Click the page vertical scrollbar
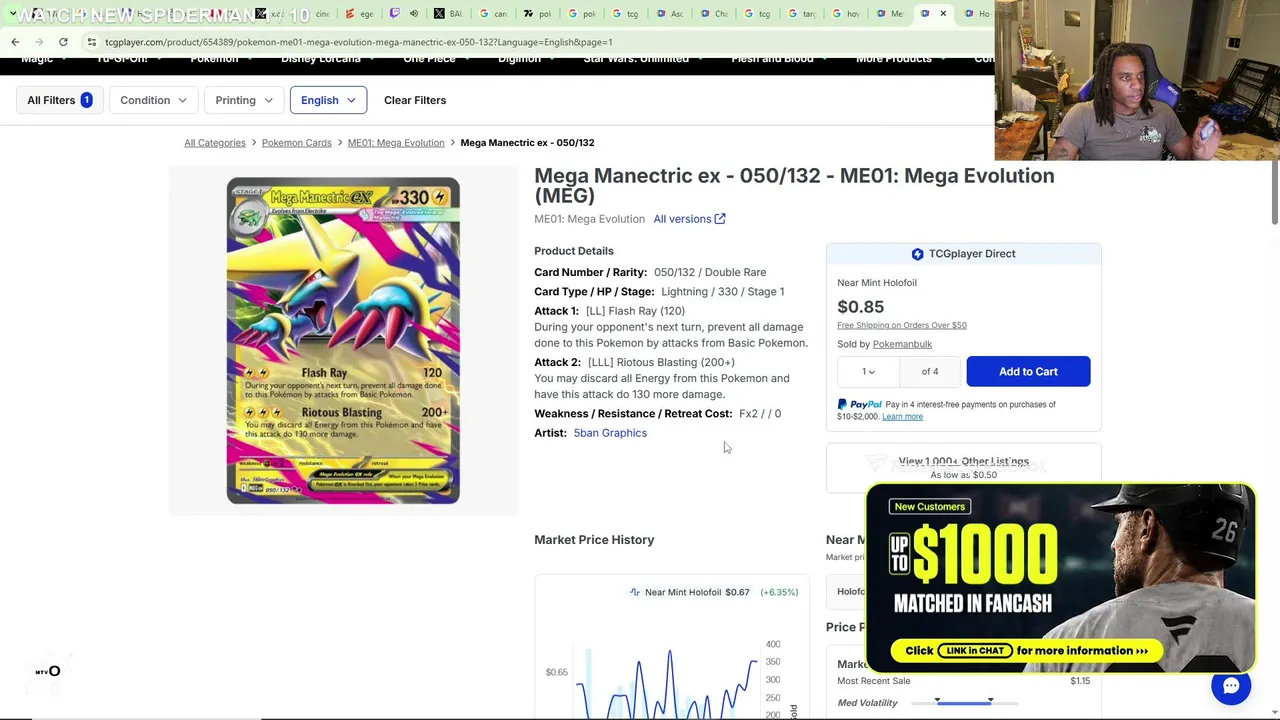This screenshot has height=720, width=1280. point(1274,190)
